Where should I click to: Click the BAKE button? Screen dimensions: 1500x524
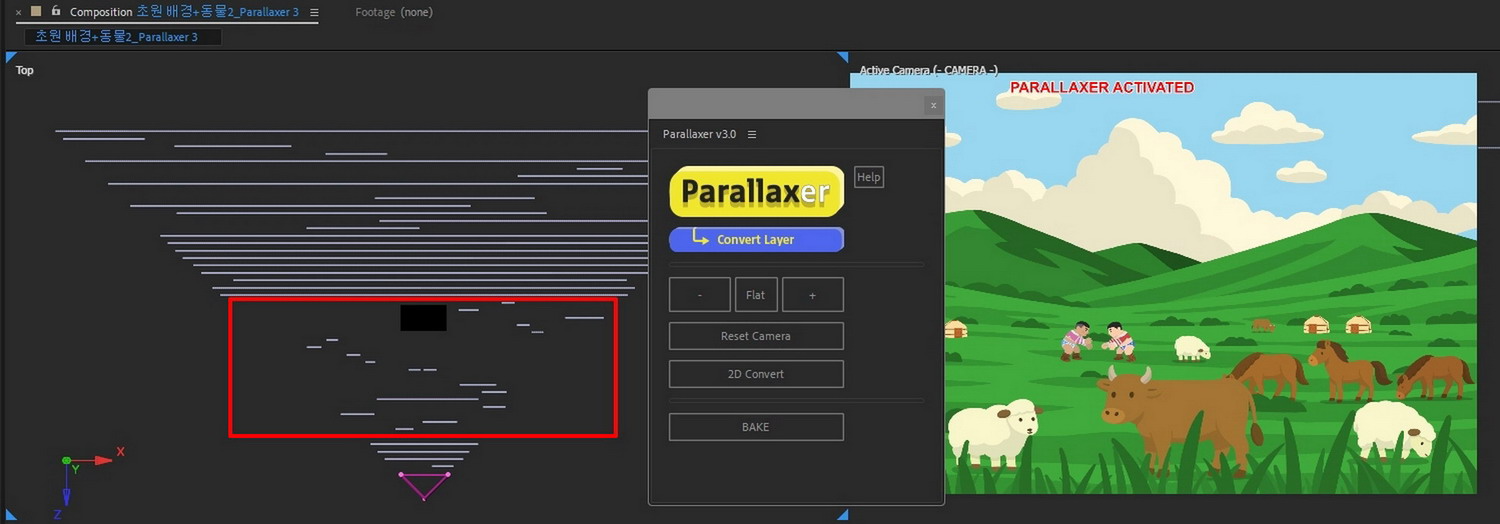pyautogui.click(x=756, y=427)
